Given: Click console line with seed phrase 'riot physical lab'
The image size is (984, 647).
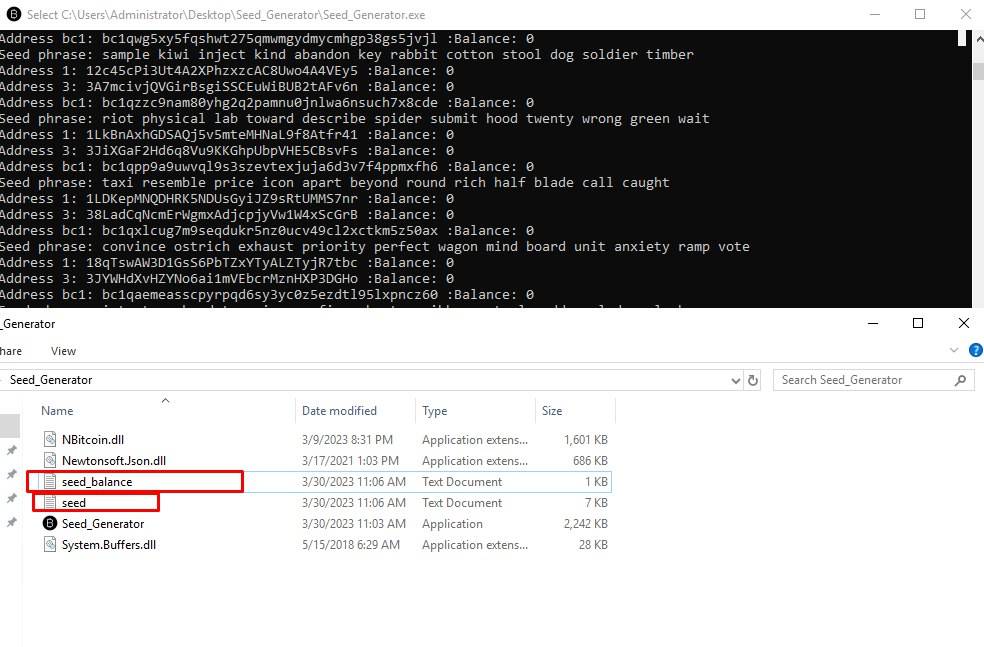Looking at the screenshot, I should (x=355, y=119).
